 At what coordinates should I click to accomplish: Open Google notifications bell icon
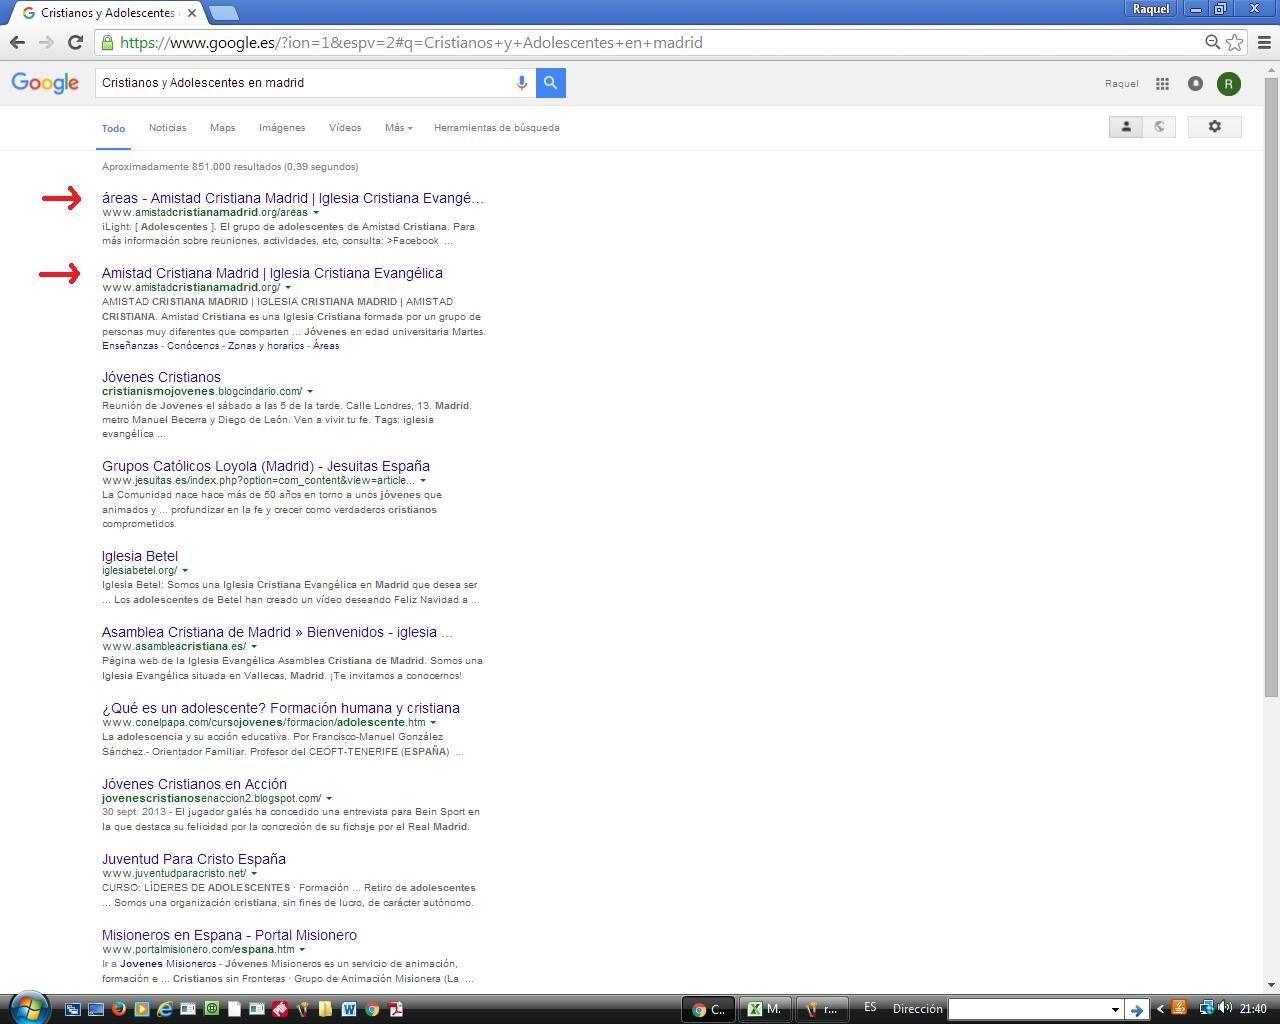(1195, 84)
